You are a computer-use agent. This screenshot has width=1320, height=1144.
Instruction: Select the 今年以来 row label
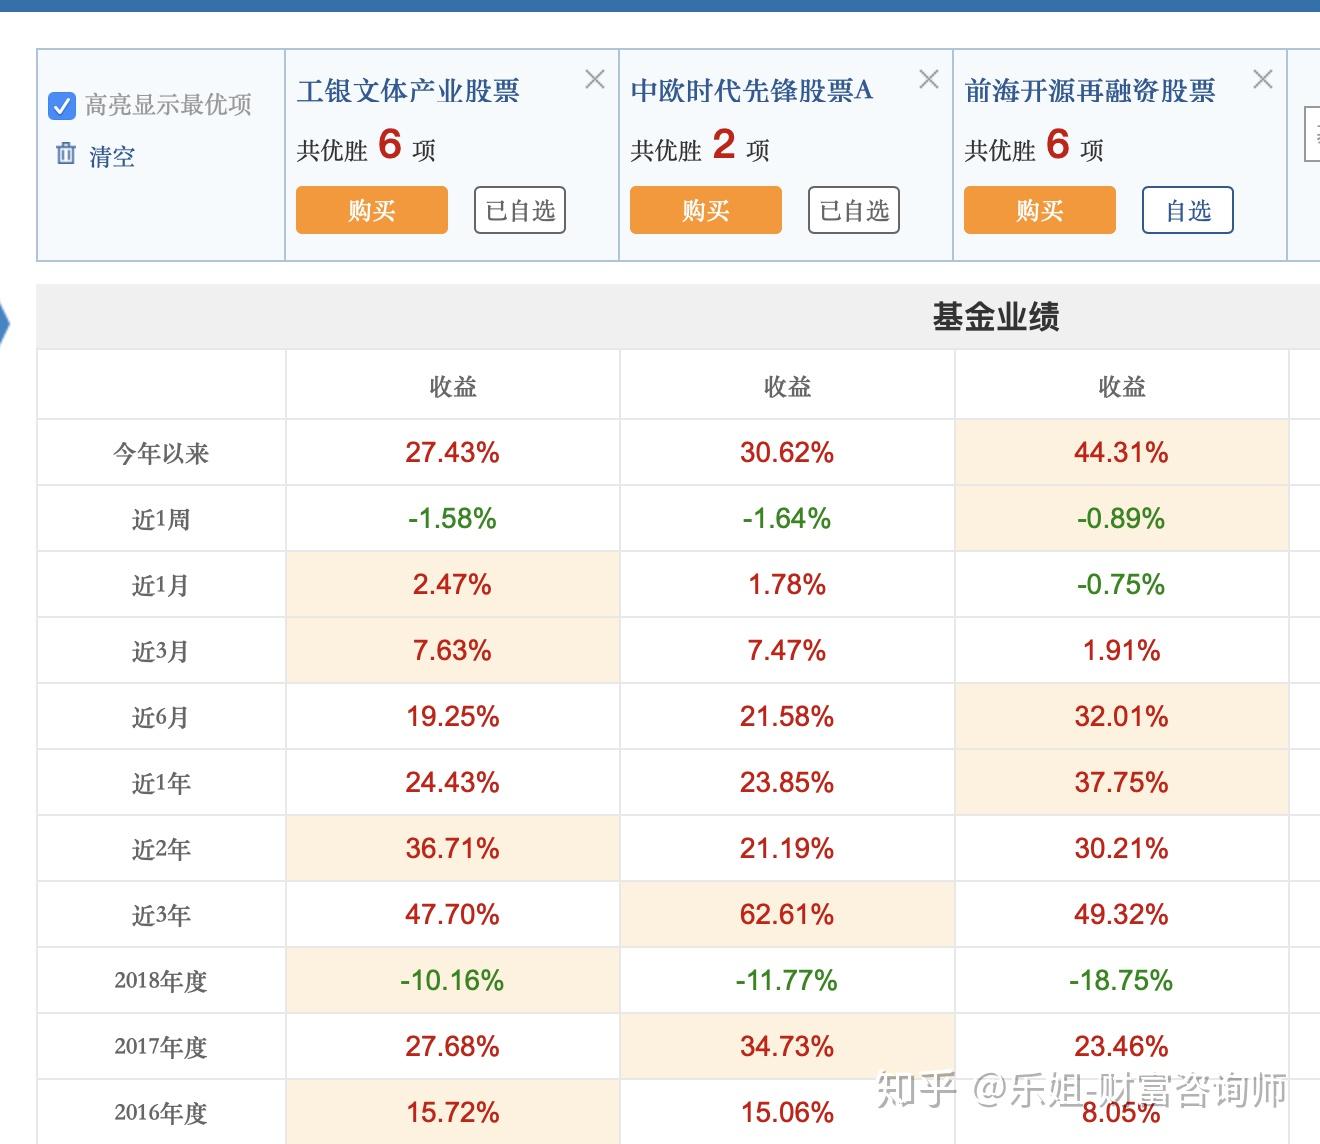161,453
